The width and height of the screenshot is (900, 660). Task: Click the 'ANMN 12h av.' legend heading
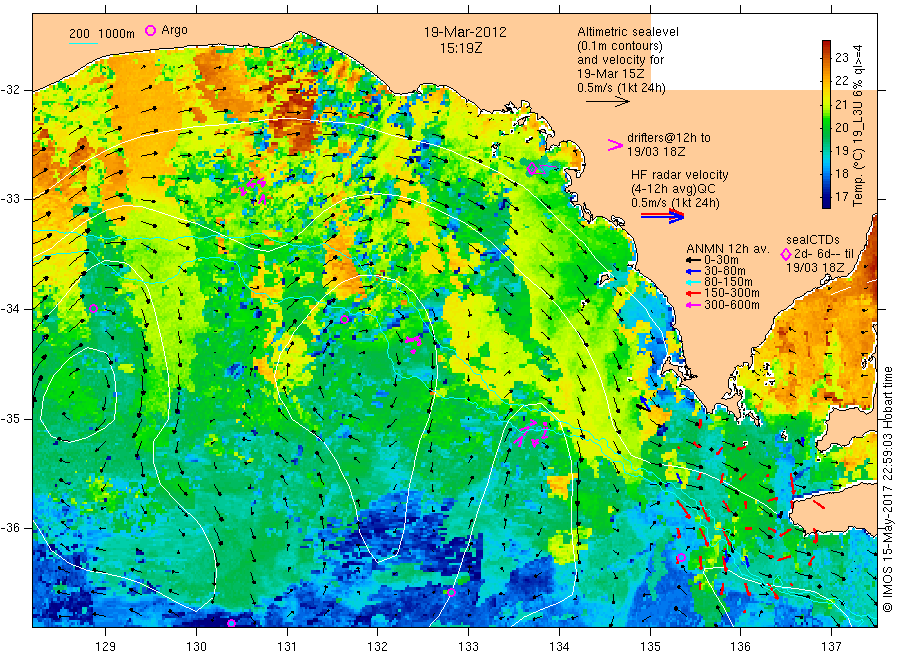click(728, 249)
